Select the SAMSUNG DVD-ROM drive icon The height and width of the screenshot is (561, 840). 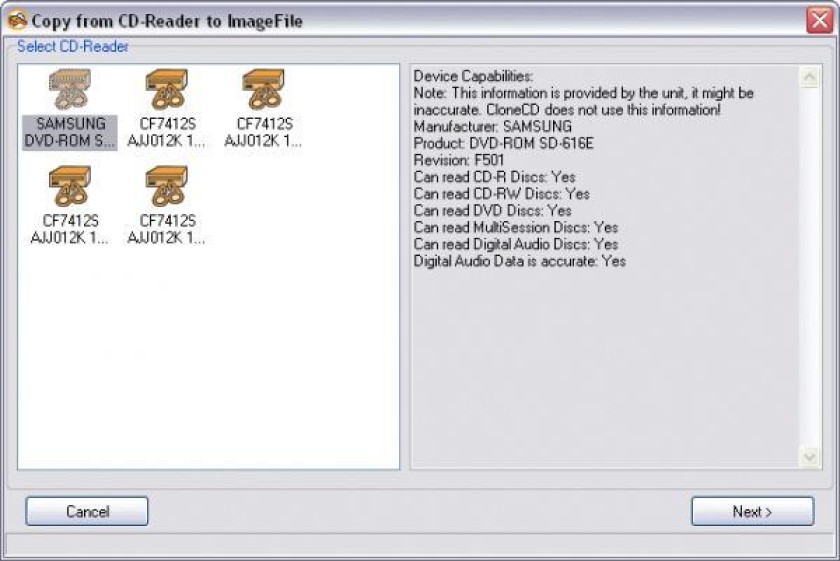pyautogui.click(x=70, y=89)
